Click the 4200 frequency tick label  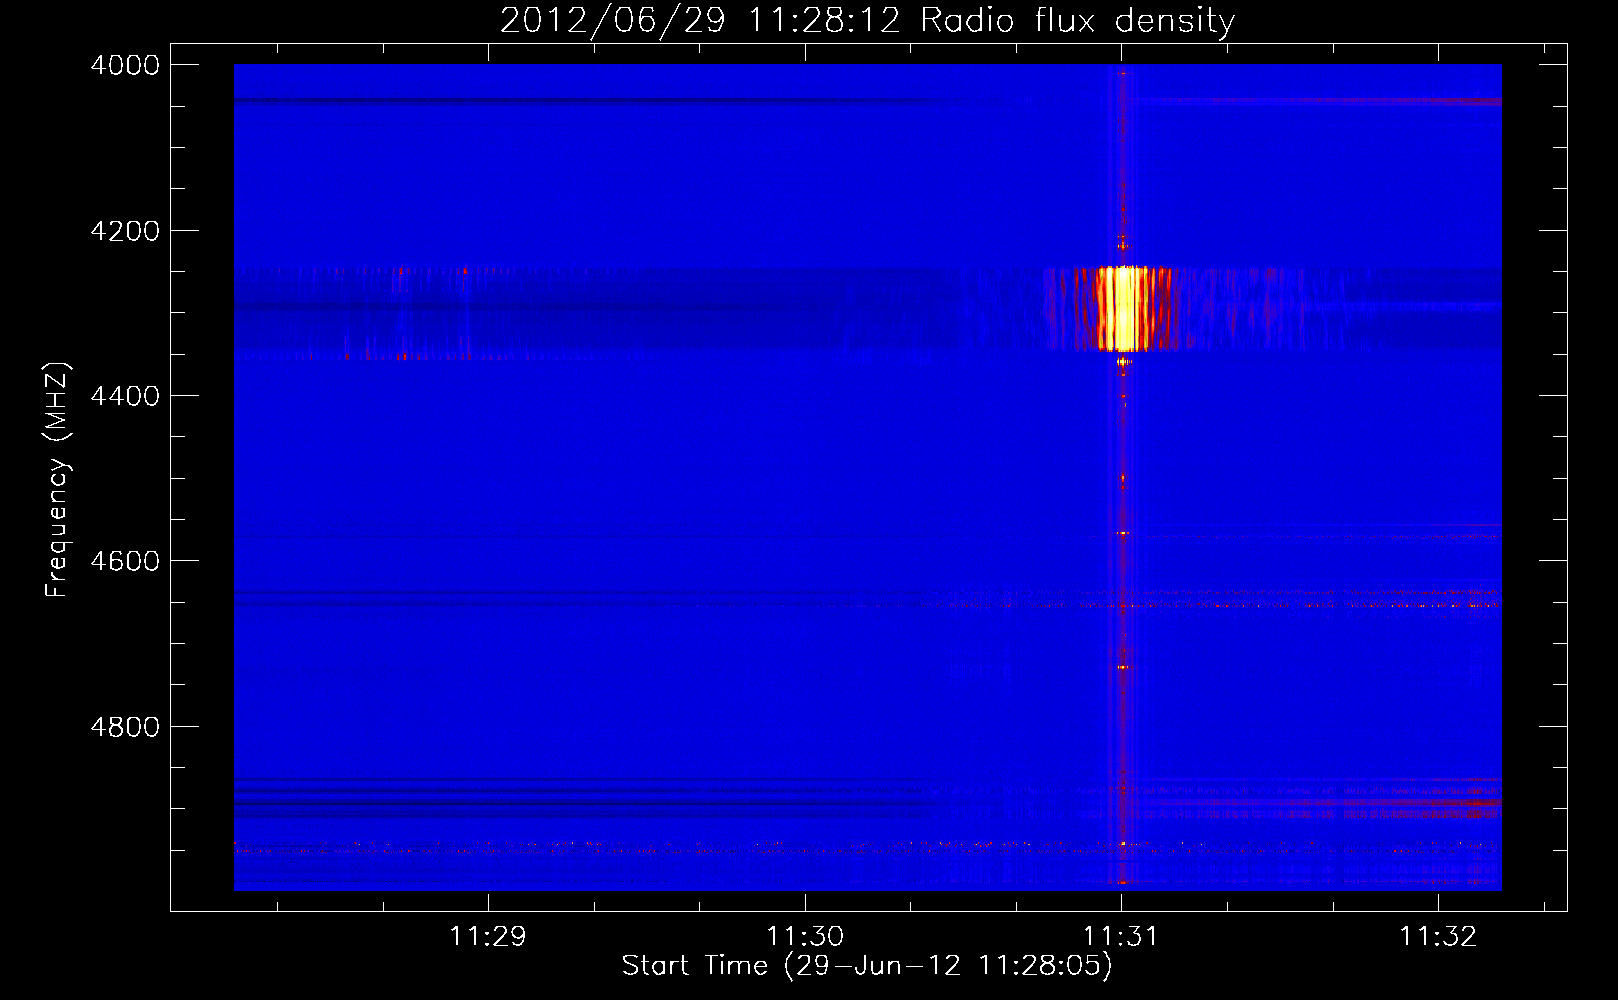[x=125, y=231]
